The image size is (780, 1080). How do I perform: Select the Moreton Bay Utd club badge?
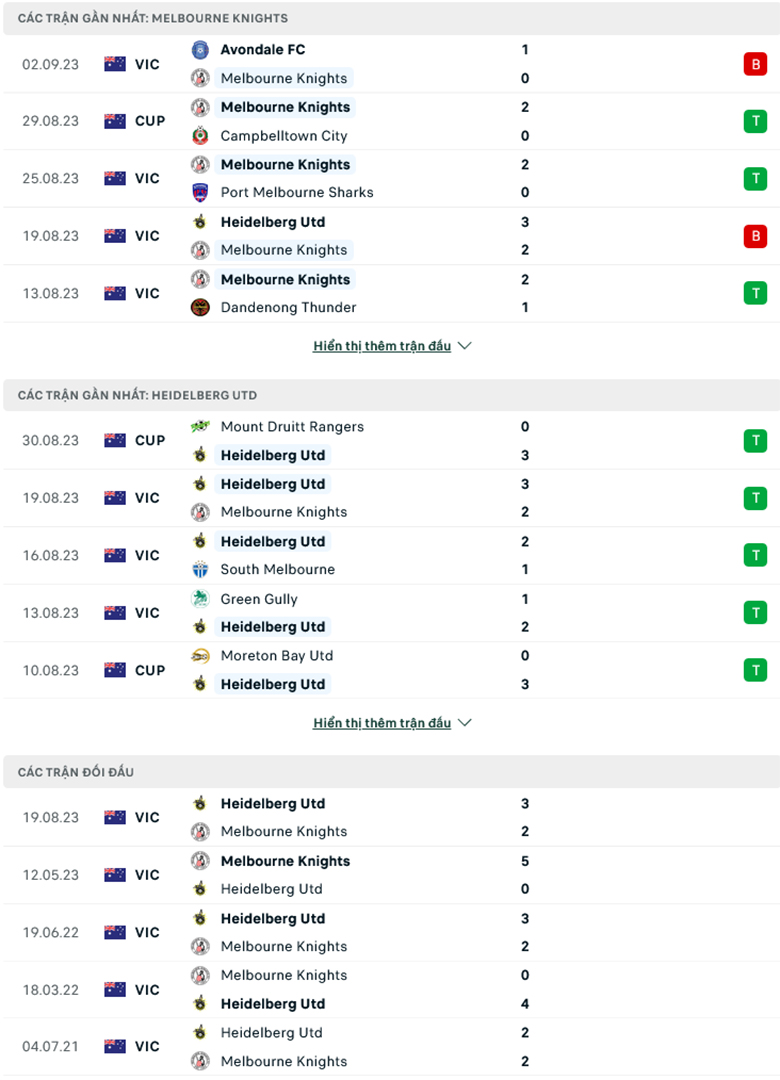tap(200, 656)
